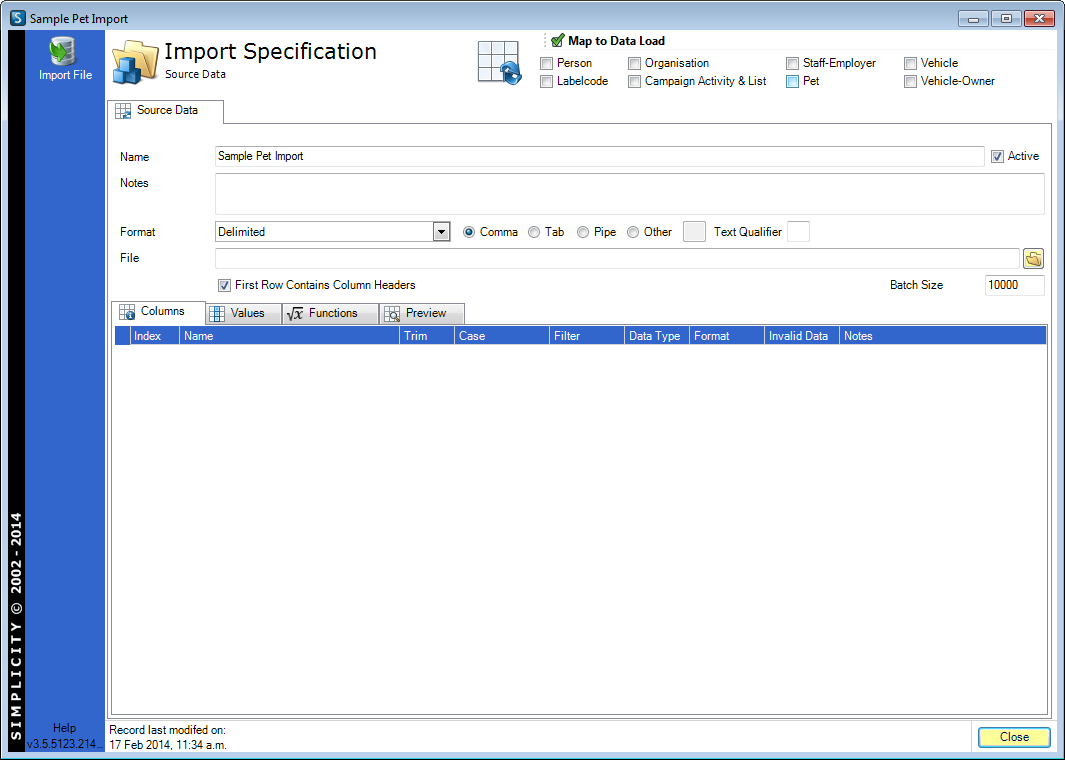Click the Source Data tab icon
This screenshot has width=1065, height=760.
123,111
